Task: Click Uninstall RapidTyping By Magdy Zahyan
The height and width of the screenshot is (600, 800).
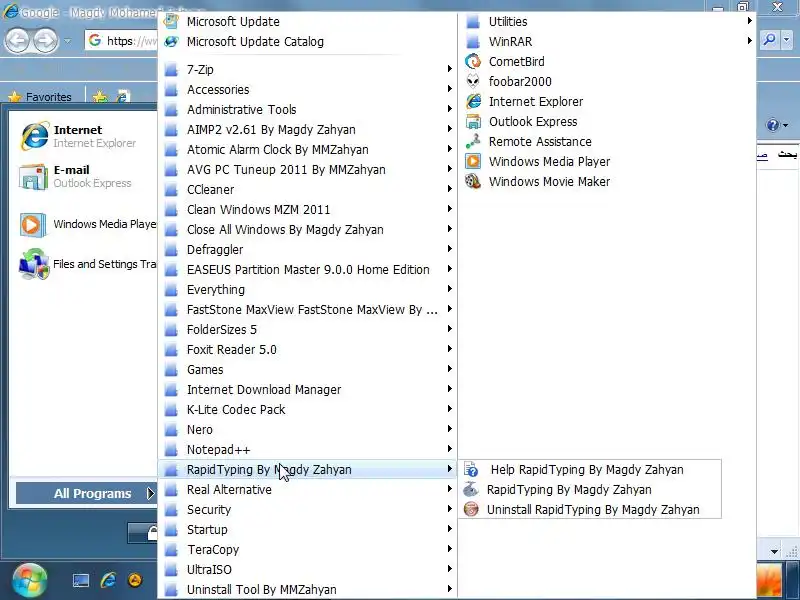Action: point(590,509)
